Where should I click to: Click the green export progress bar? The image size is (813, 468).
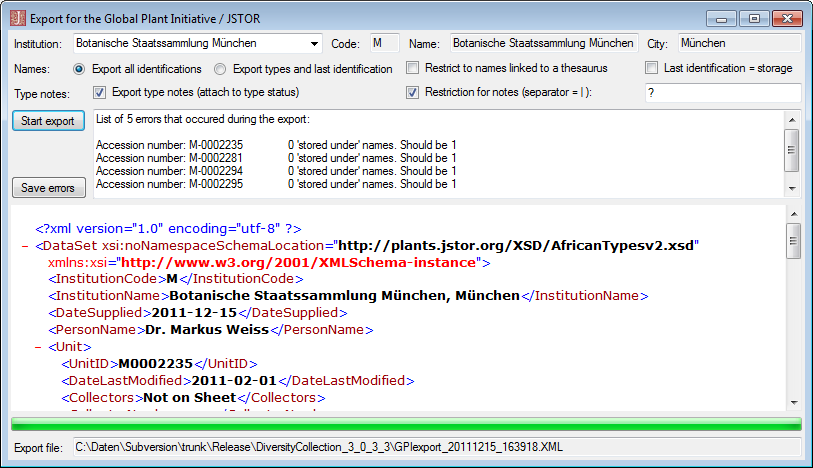tap(406, 424)
